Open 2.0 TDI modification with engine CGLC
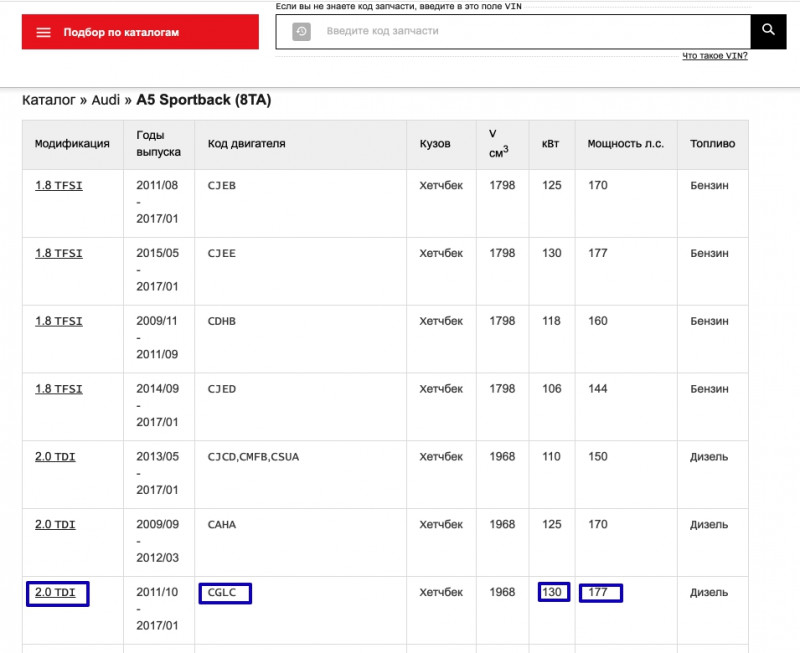Viewport: 800px width, 653px height. [55, 592]
